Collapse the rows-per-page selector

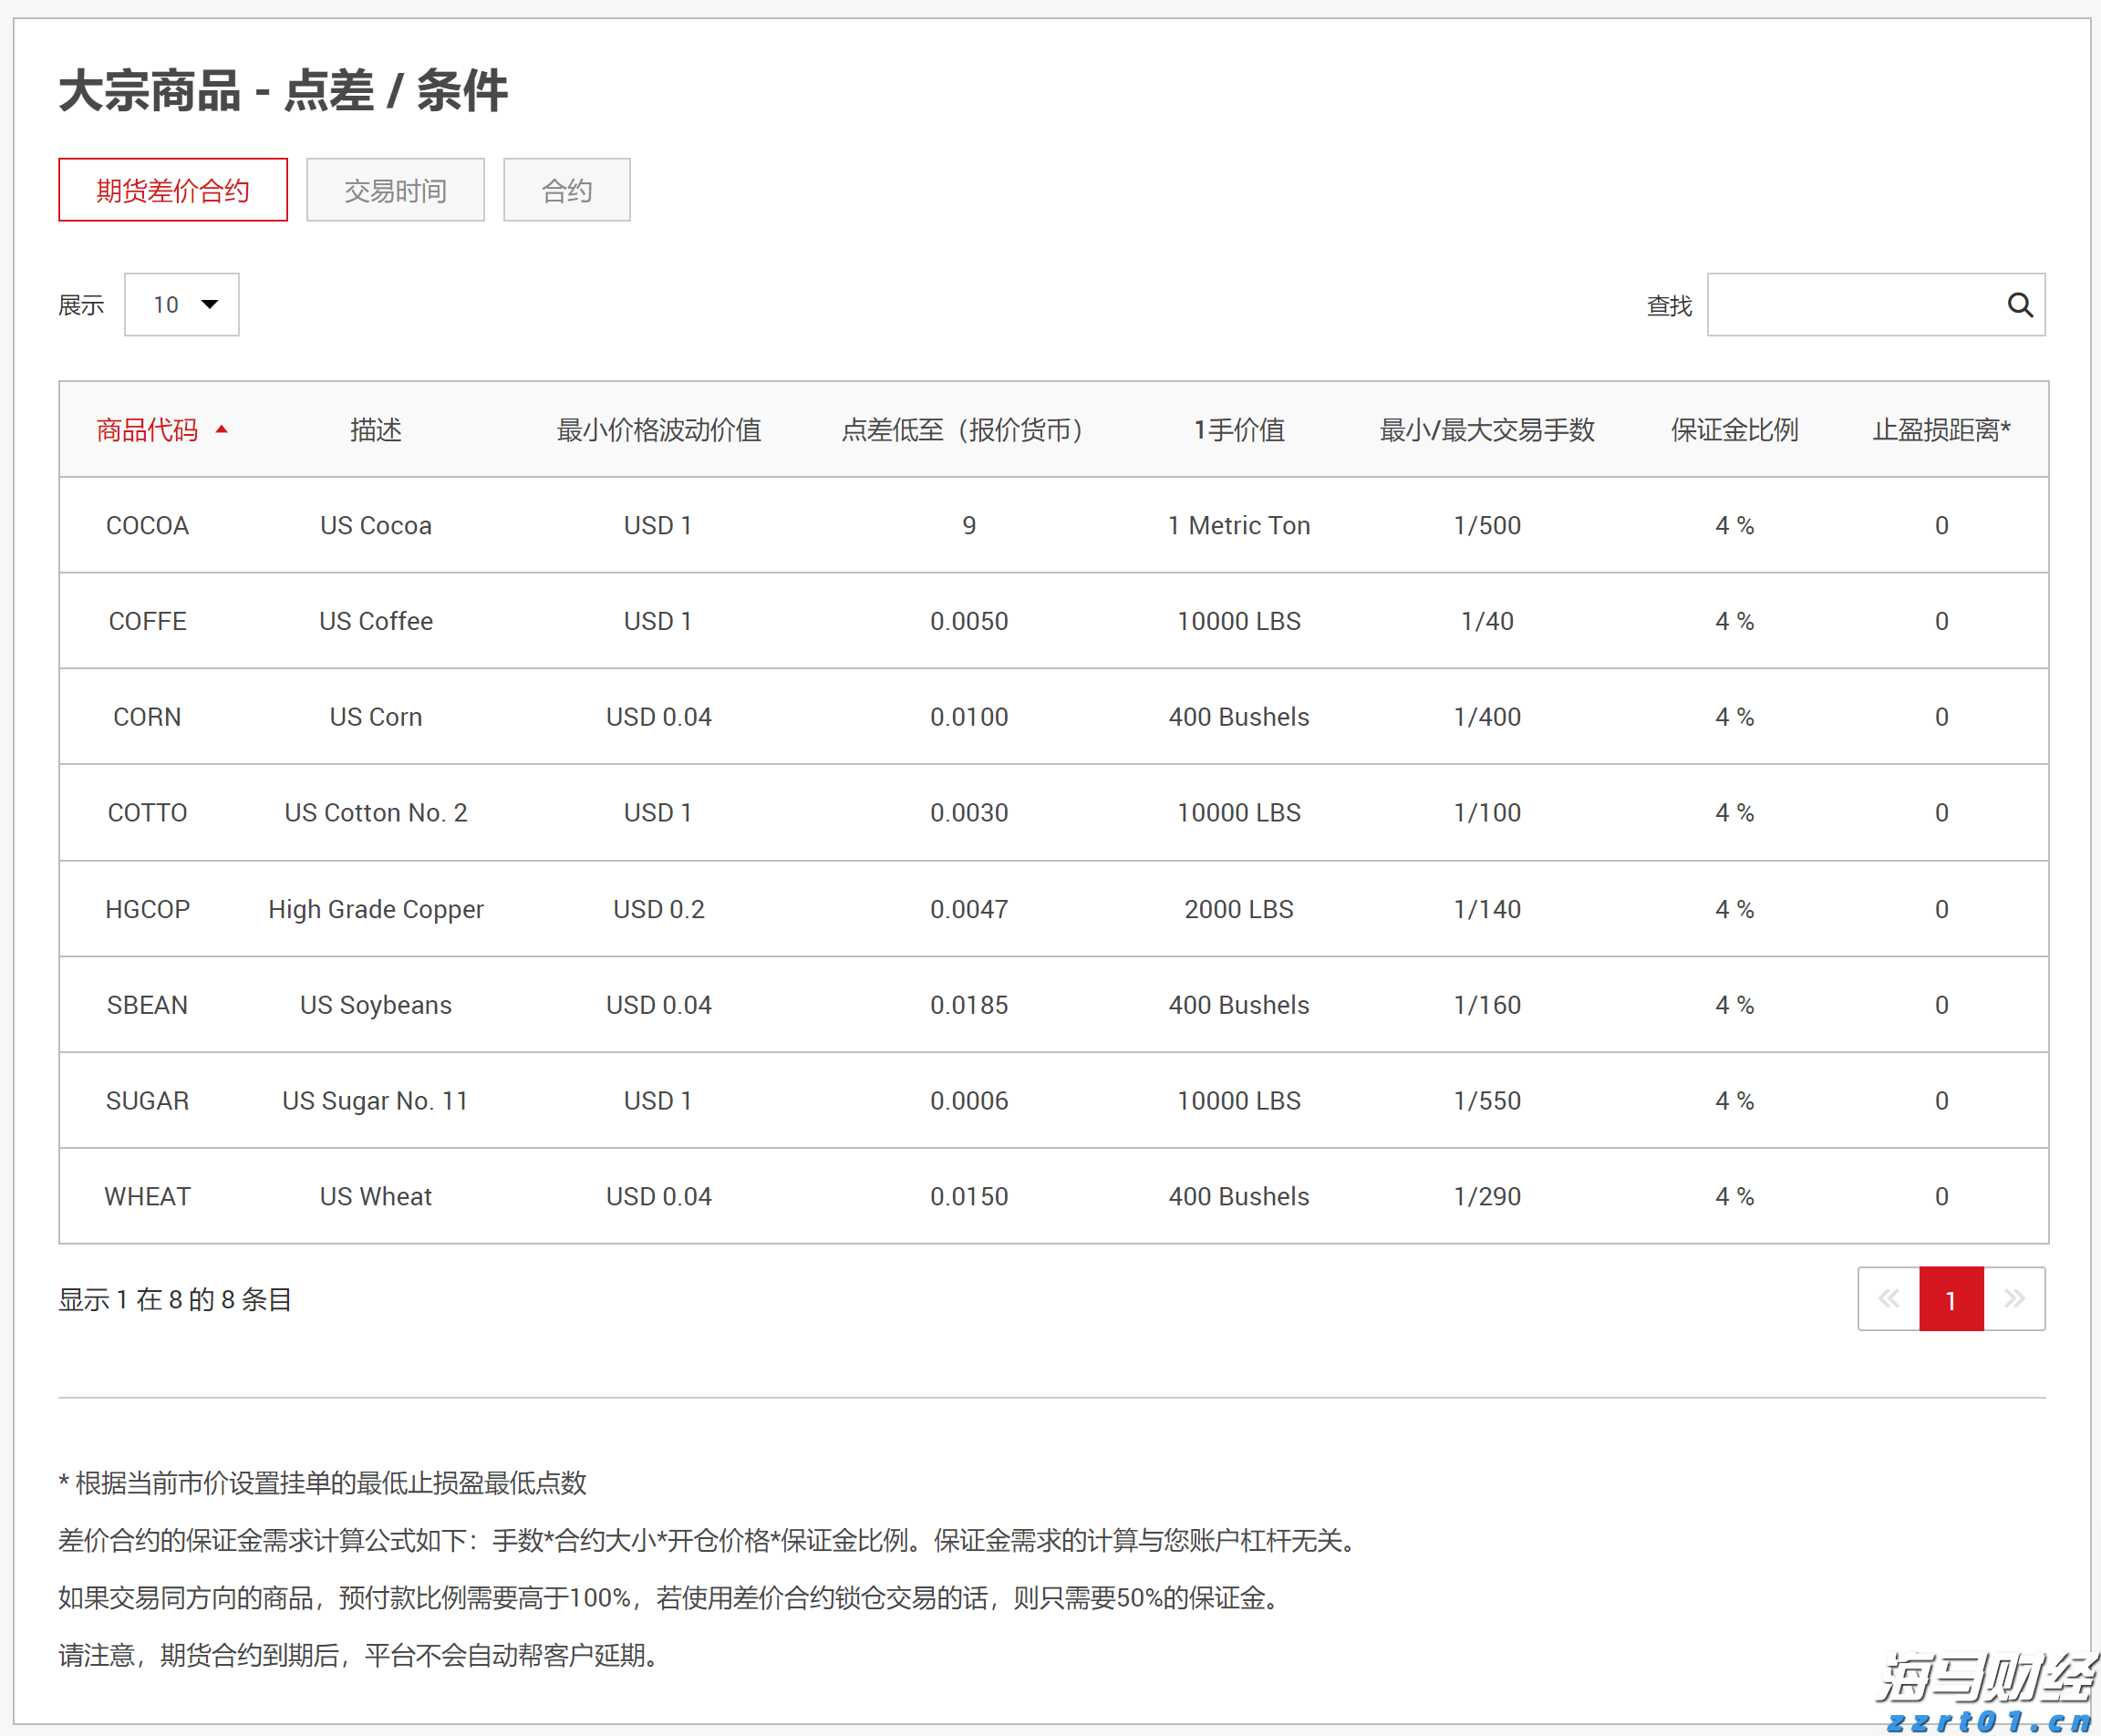point(181,304)
